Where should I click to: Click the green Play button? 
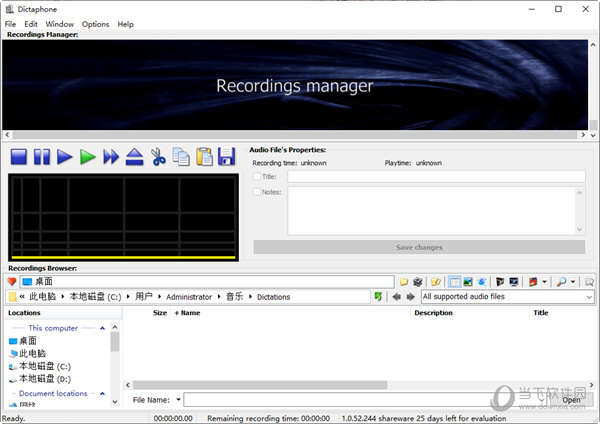point(88,157)
